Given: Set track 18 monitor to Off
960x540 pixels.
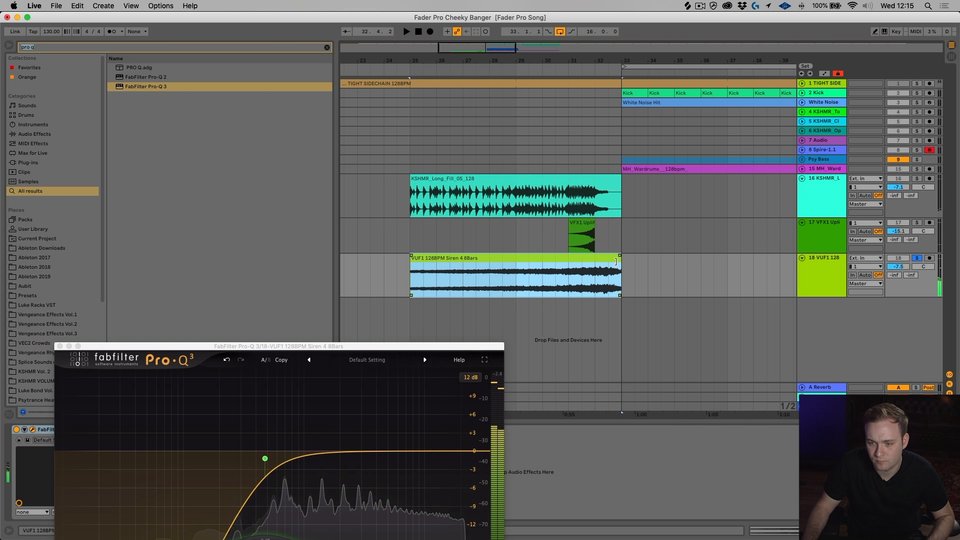Looking at the screenshot, I should tap(878, 275).
